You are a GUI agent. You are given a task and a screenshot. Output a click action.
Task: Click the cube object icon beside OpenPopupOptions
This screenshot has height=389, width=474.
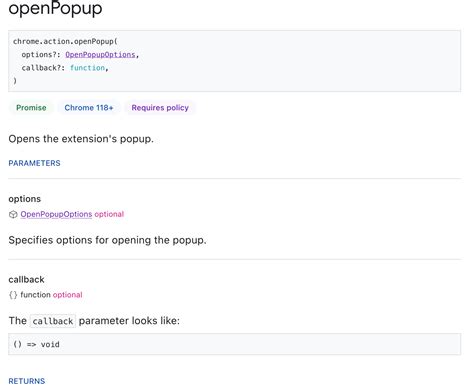click(x=13, y=214)
